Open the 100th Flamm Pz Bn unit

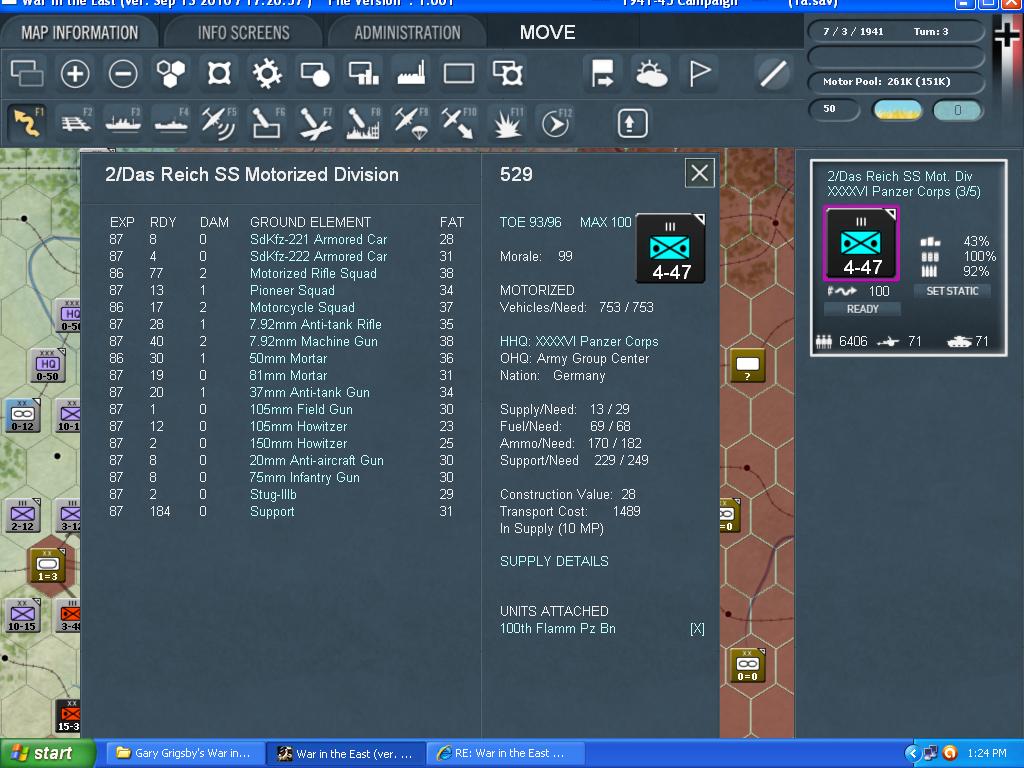[558, 628]
